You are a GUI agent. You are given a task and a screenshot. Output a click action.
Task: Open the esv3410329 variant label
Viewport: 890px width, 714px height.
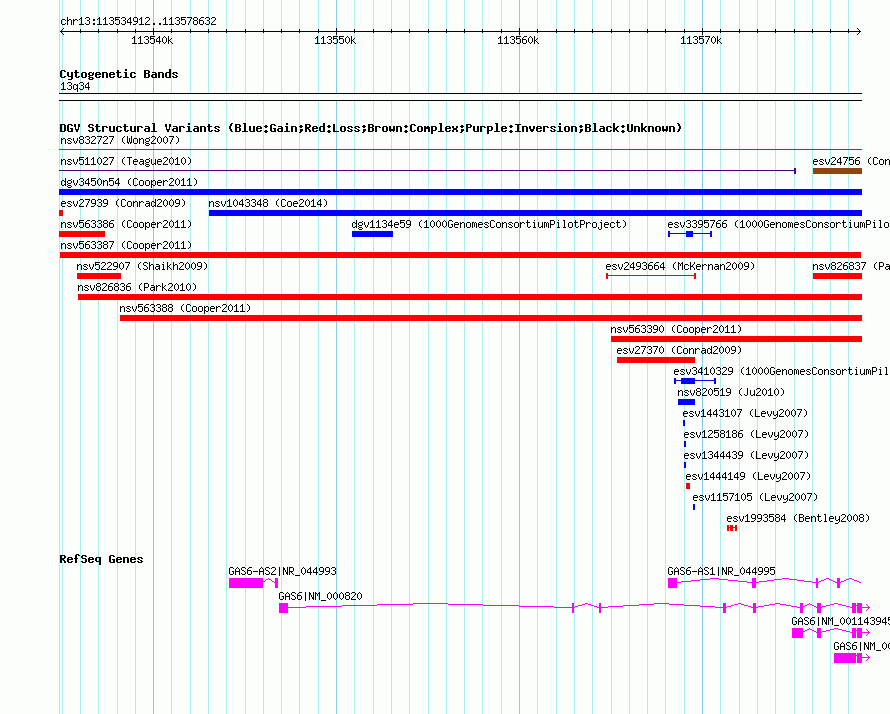(x=781, y=371)
